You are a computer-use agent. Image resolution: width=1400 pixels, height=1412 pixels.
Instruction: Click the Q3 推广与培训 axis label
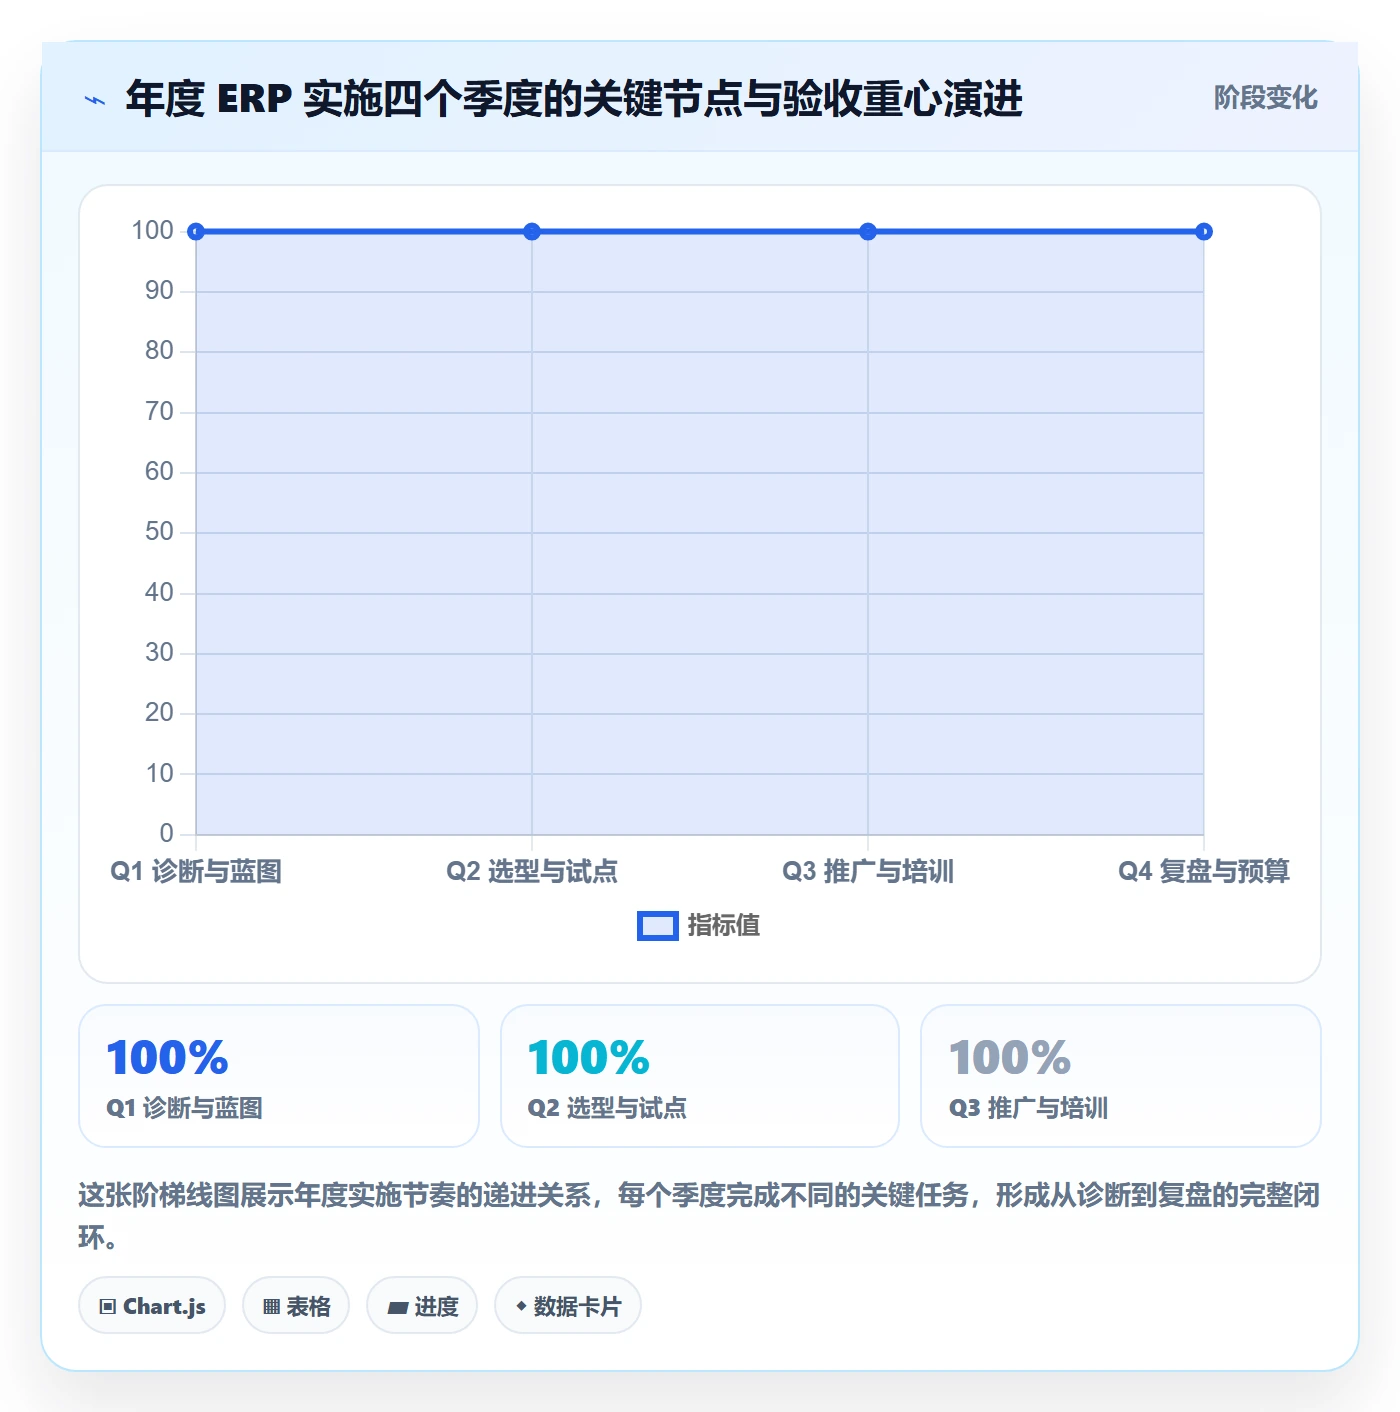click(x=868, y=872)
